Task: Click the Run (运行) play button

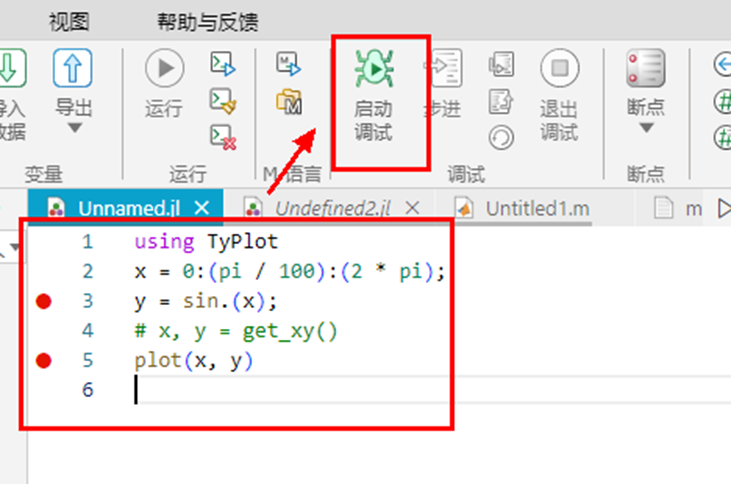Action: tap(164, 68)
